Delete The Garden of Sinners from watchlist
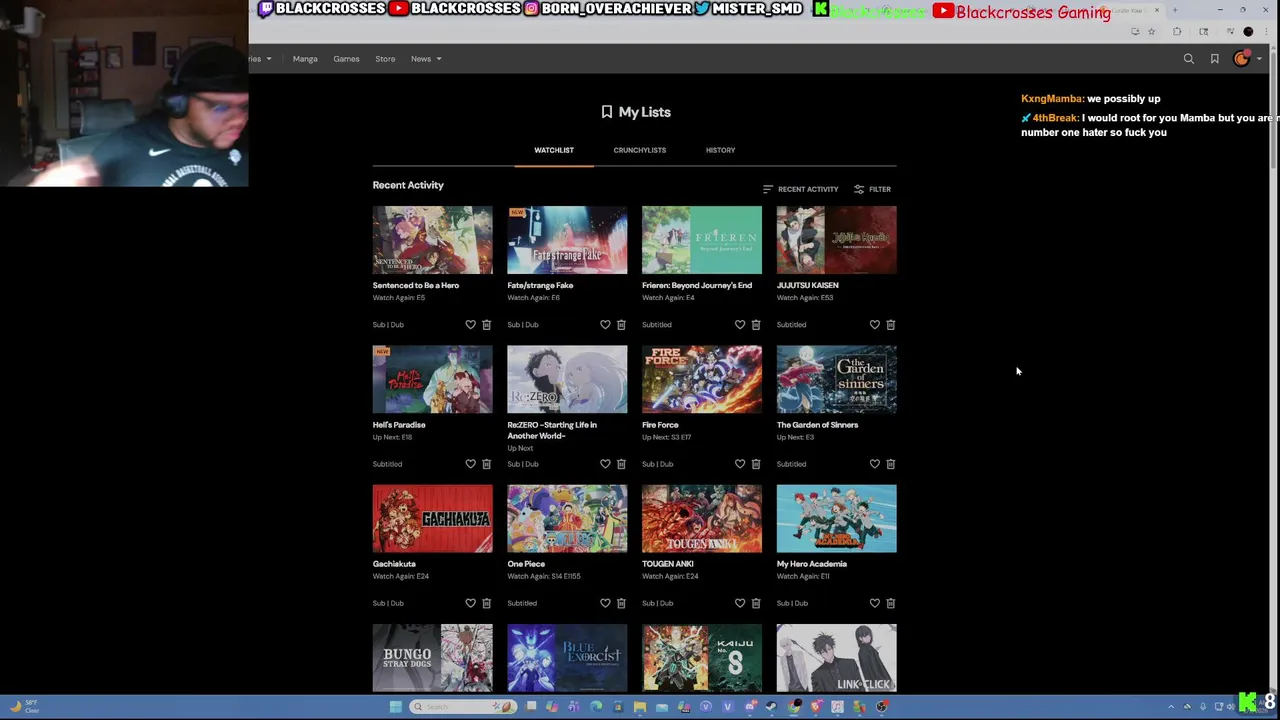 (x=891, y=464)
